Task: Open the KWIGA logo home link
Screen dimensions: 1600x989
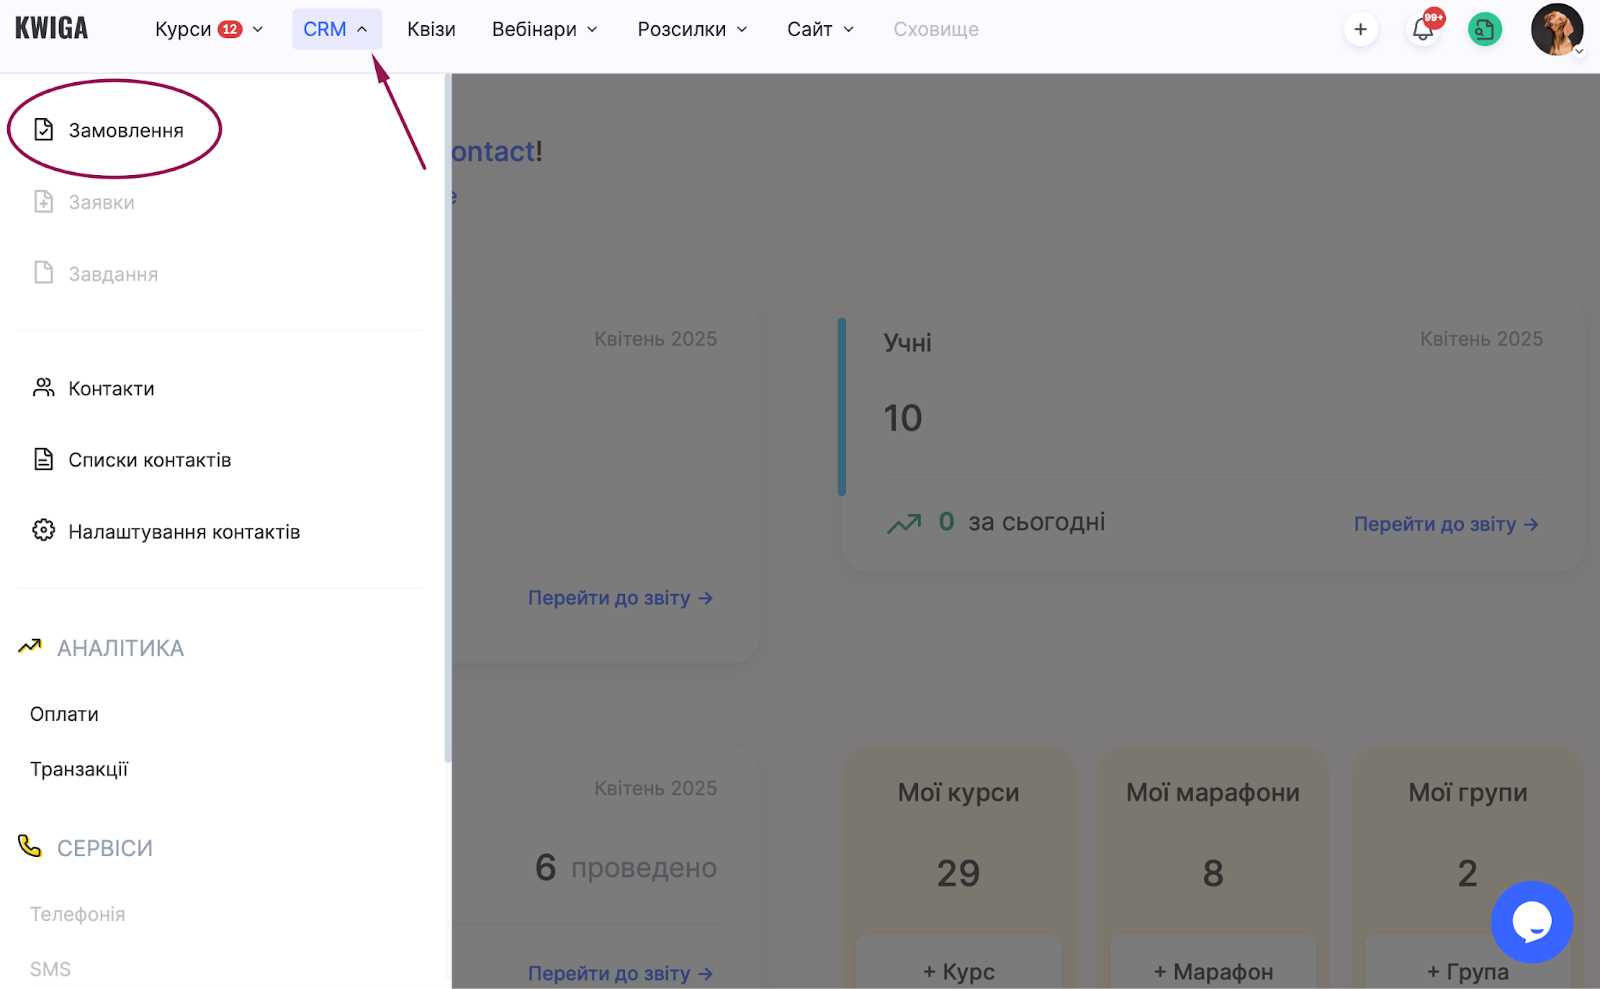Action: [51, 28]
